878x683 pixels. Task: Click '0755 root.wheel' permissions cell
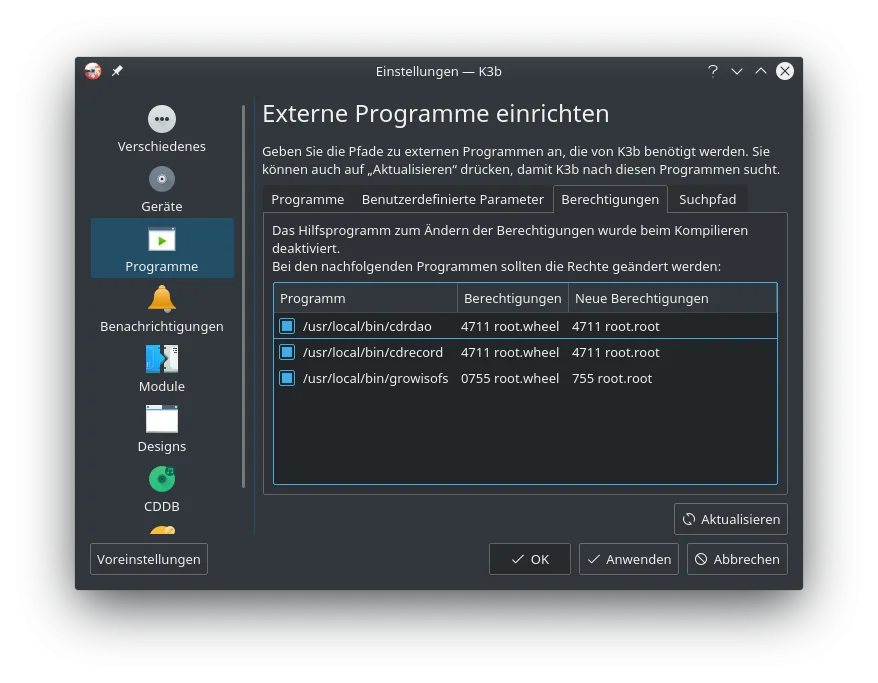[510, 378]
